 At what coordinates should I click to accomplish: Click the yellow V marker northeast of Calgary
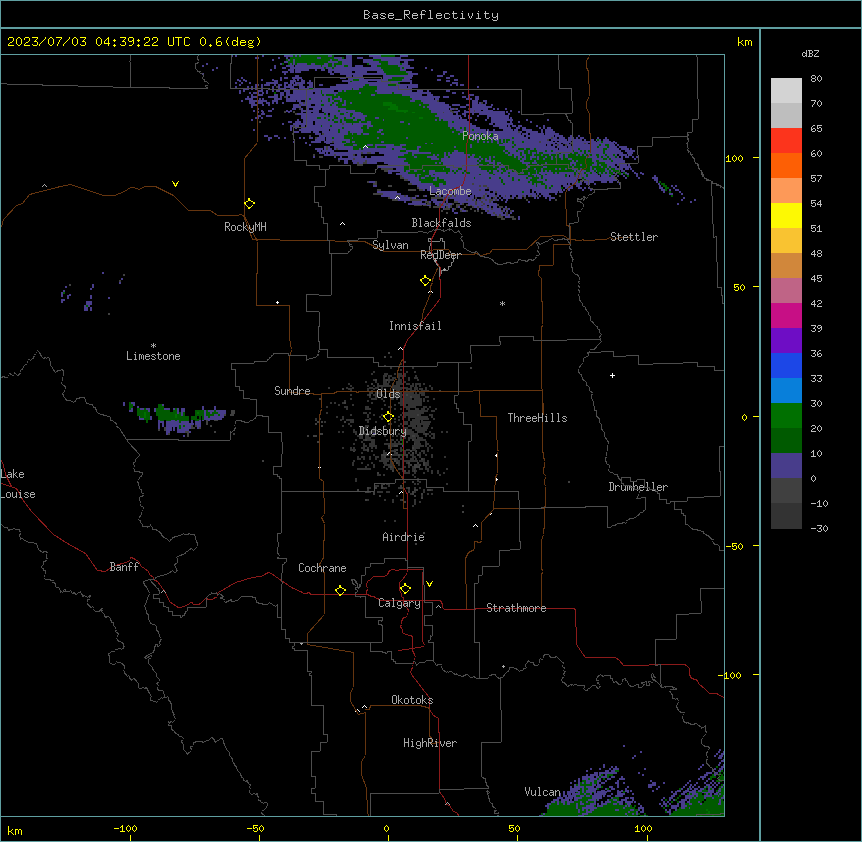click(429, 584)
